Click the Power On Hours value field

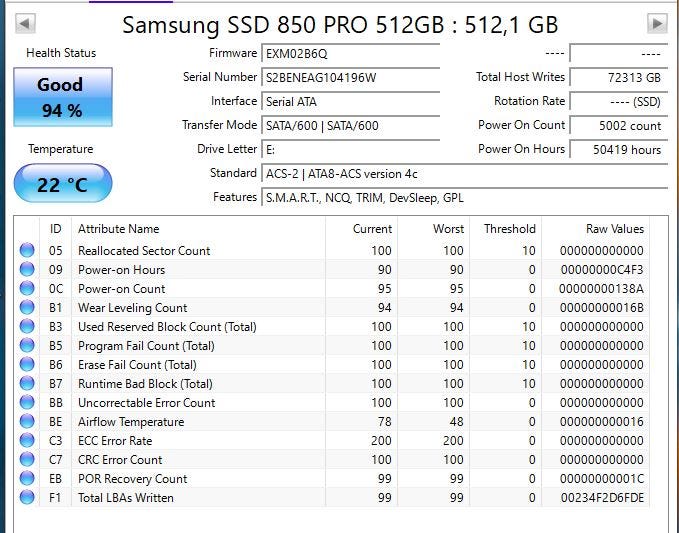(x=618, y=150)
